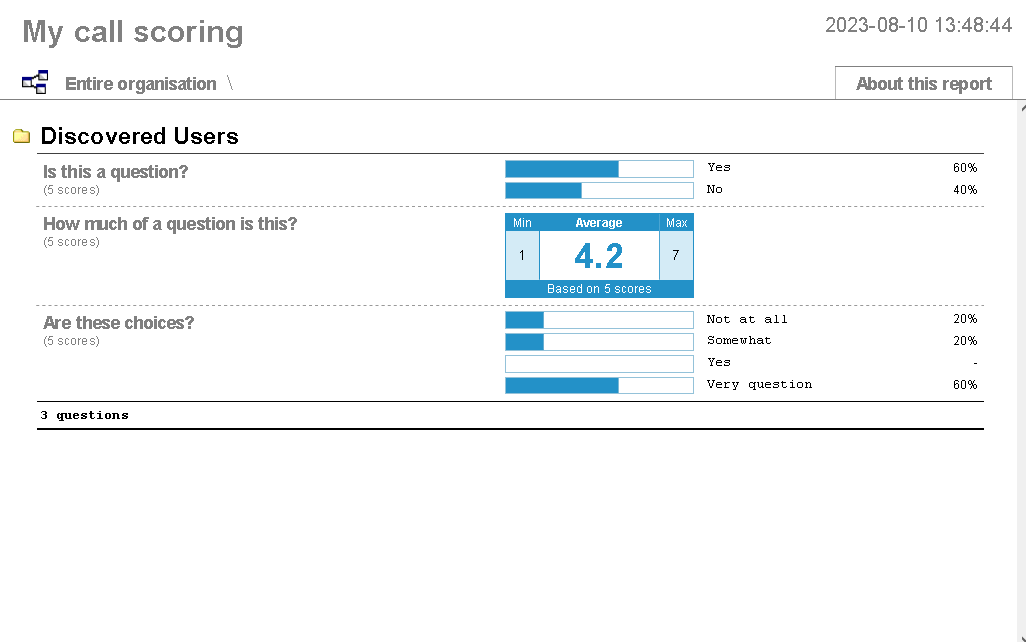Click the organisation hierarchy icon

34,81
